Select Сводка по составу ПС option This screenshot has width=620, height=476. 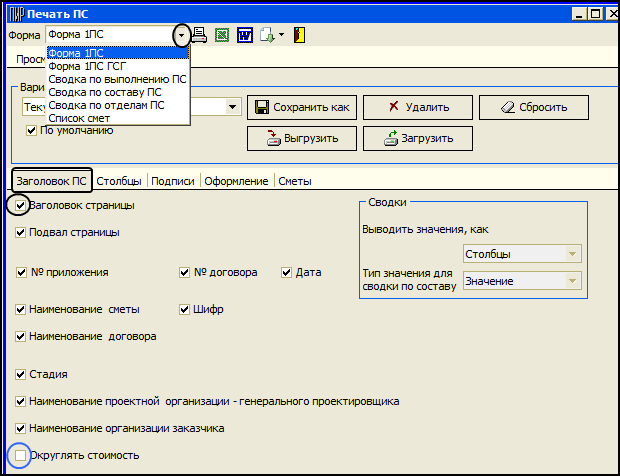point(118,92)
